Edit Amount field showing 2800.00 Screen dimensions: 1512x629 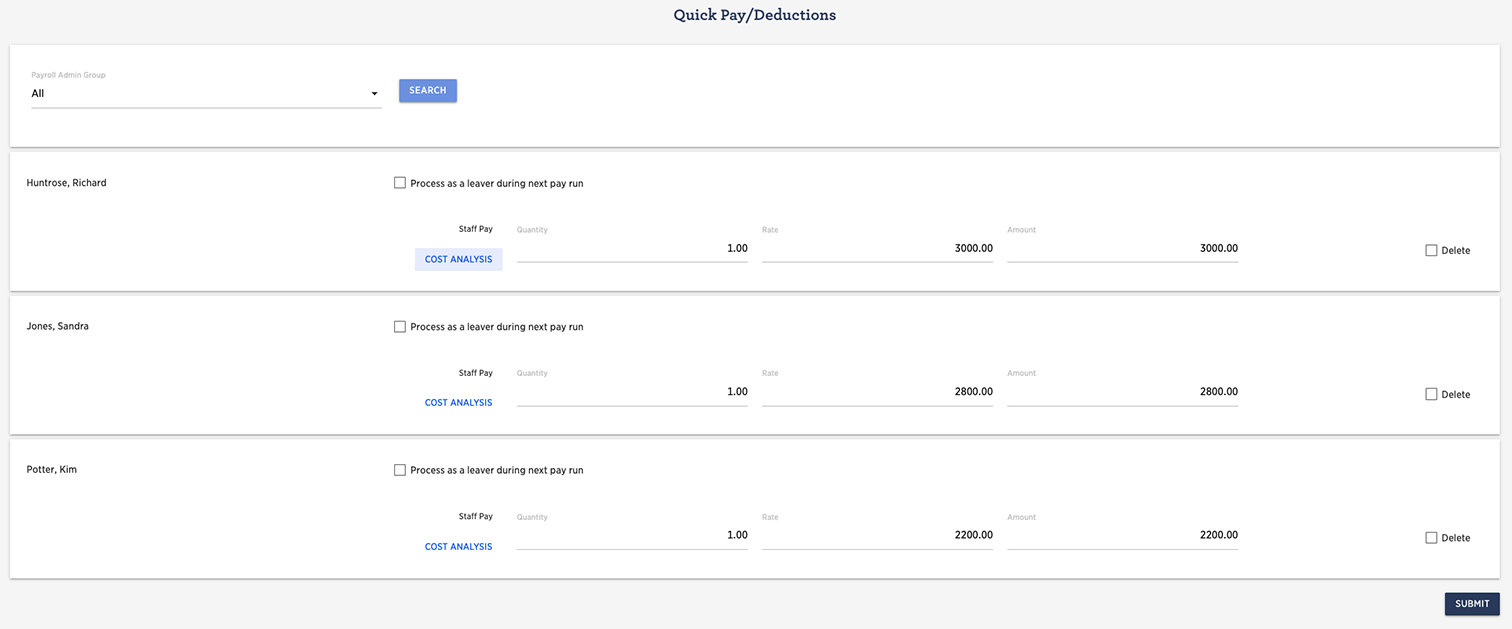[1122, 392]
